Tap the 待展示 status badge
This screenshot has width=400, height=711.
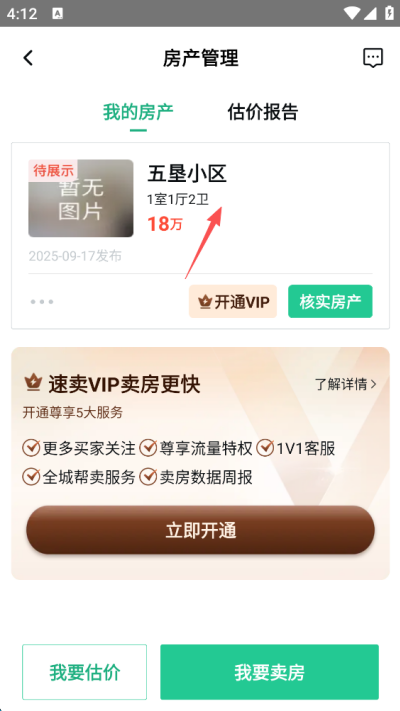tap(53, 170)
